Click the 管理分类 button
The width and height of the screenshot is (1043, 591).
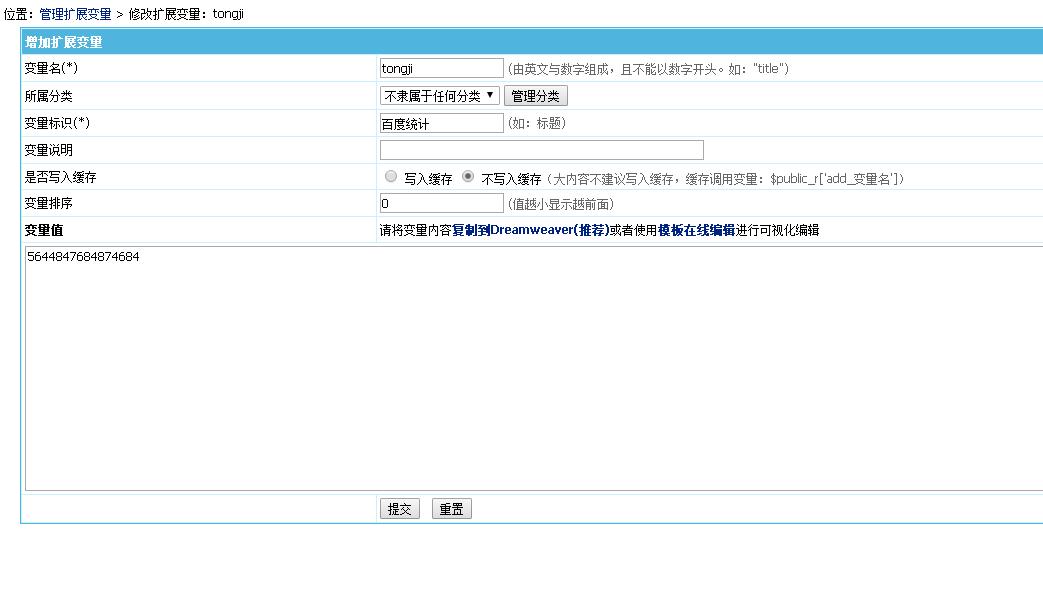coord(535,95)
